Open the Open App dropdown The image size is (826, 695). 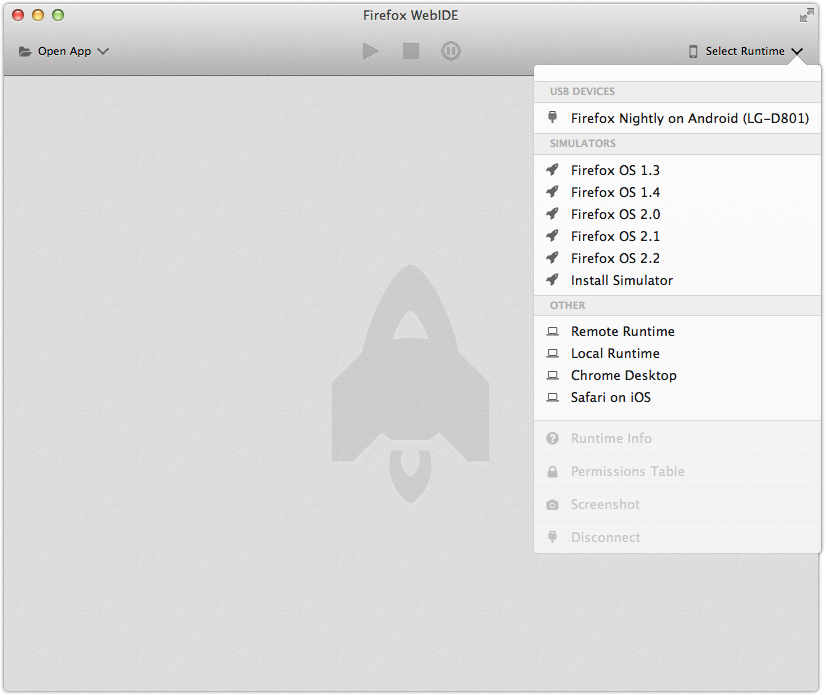tap(64, 51)
